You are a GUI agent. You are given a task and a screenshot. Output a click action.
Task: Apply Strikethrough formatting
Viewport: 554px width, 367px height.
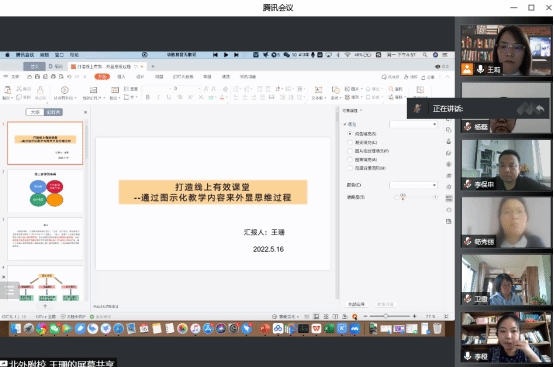pos(179,97)
